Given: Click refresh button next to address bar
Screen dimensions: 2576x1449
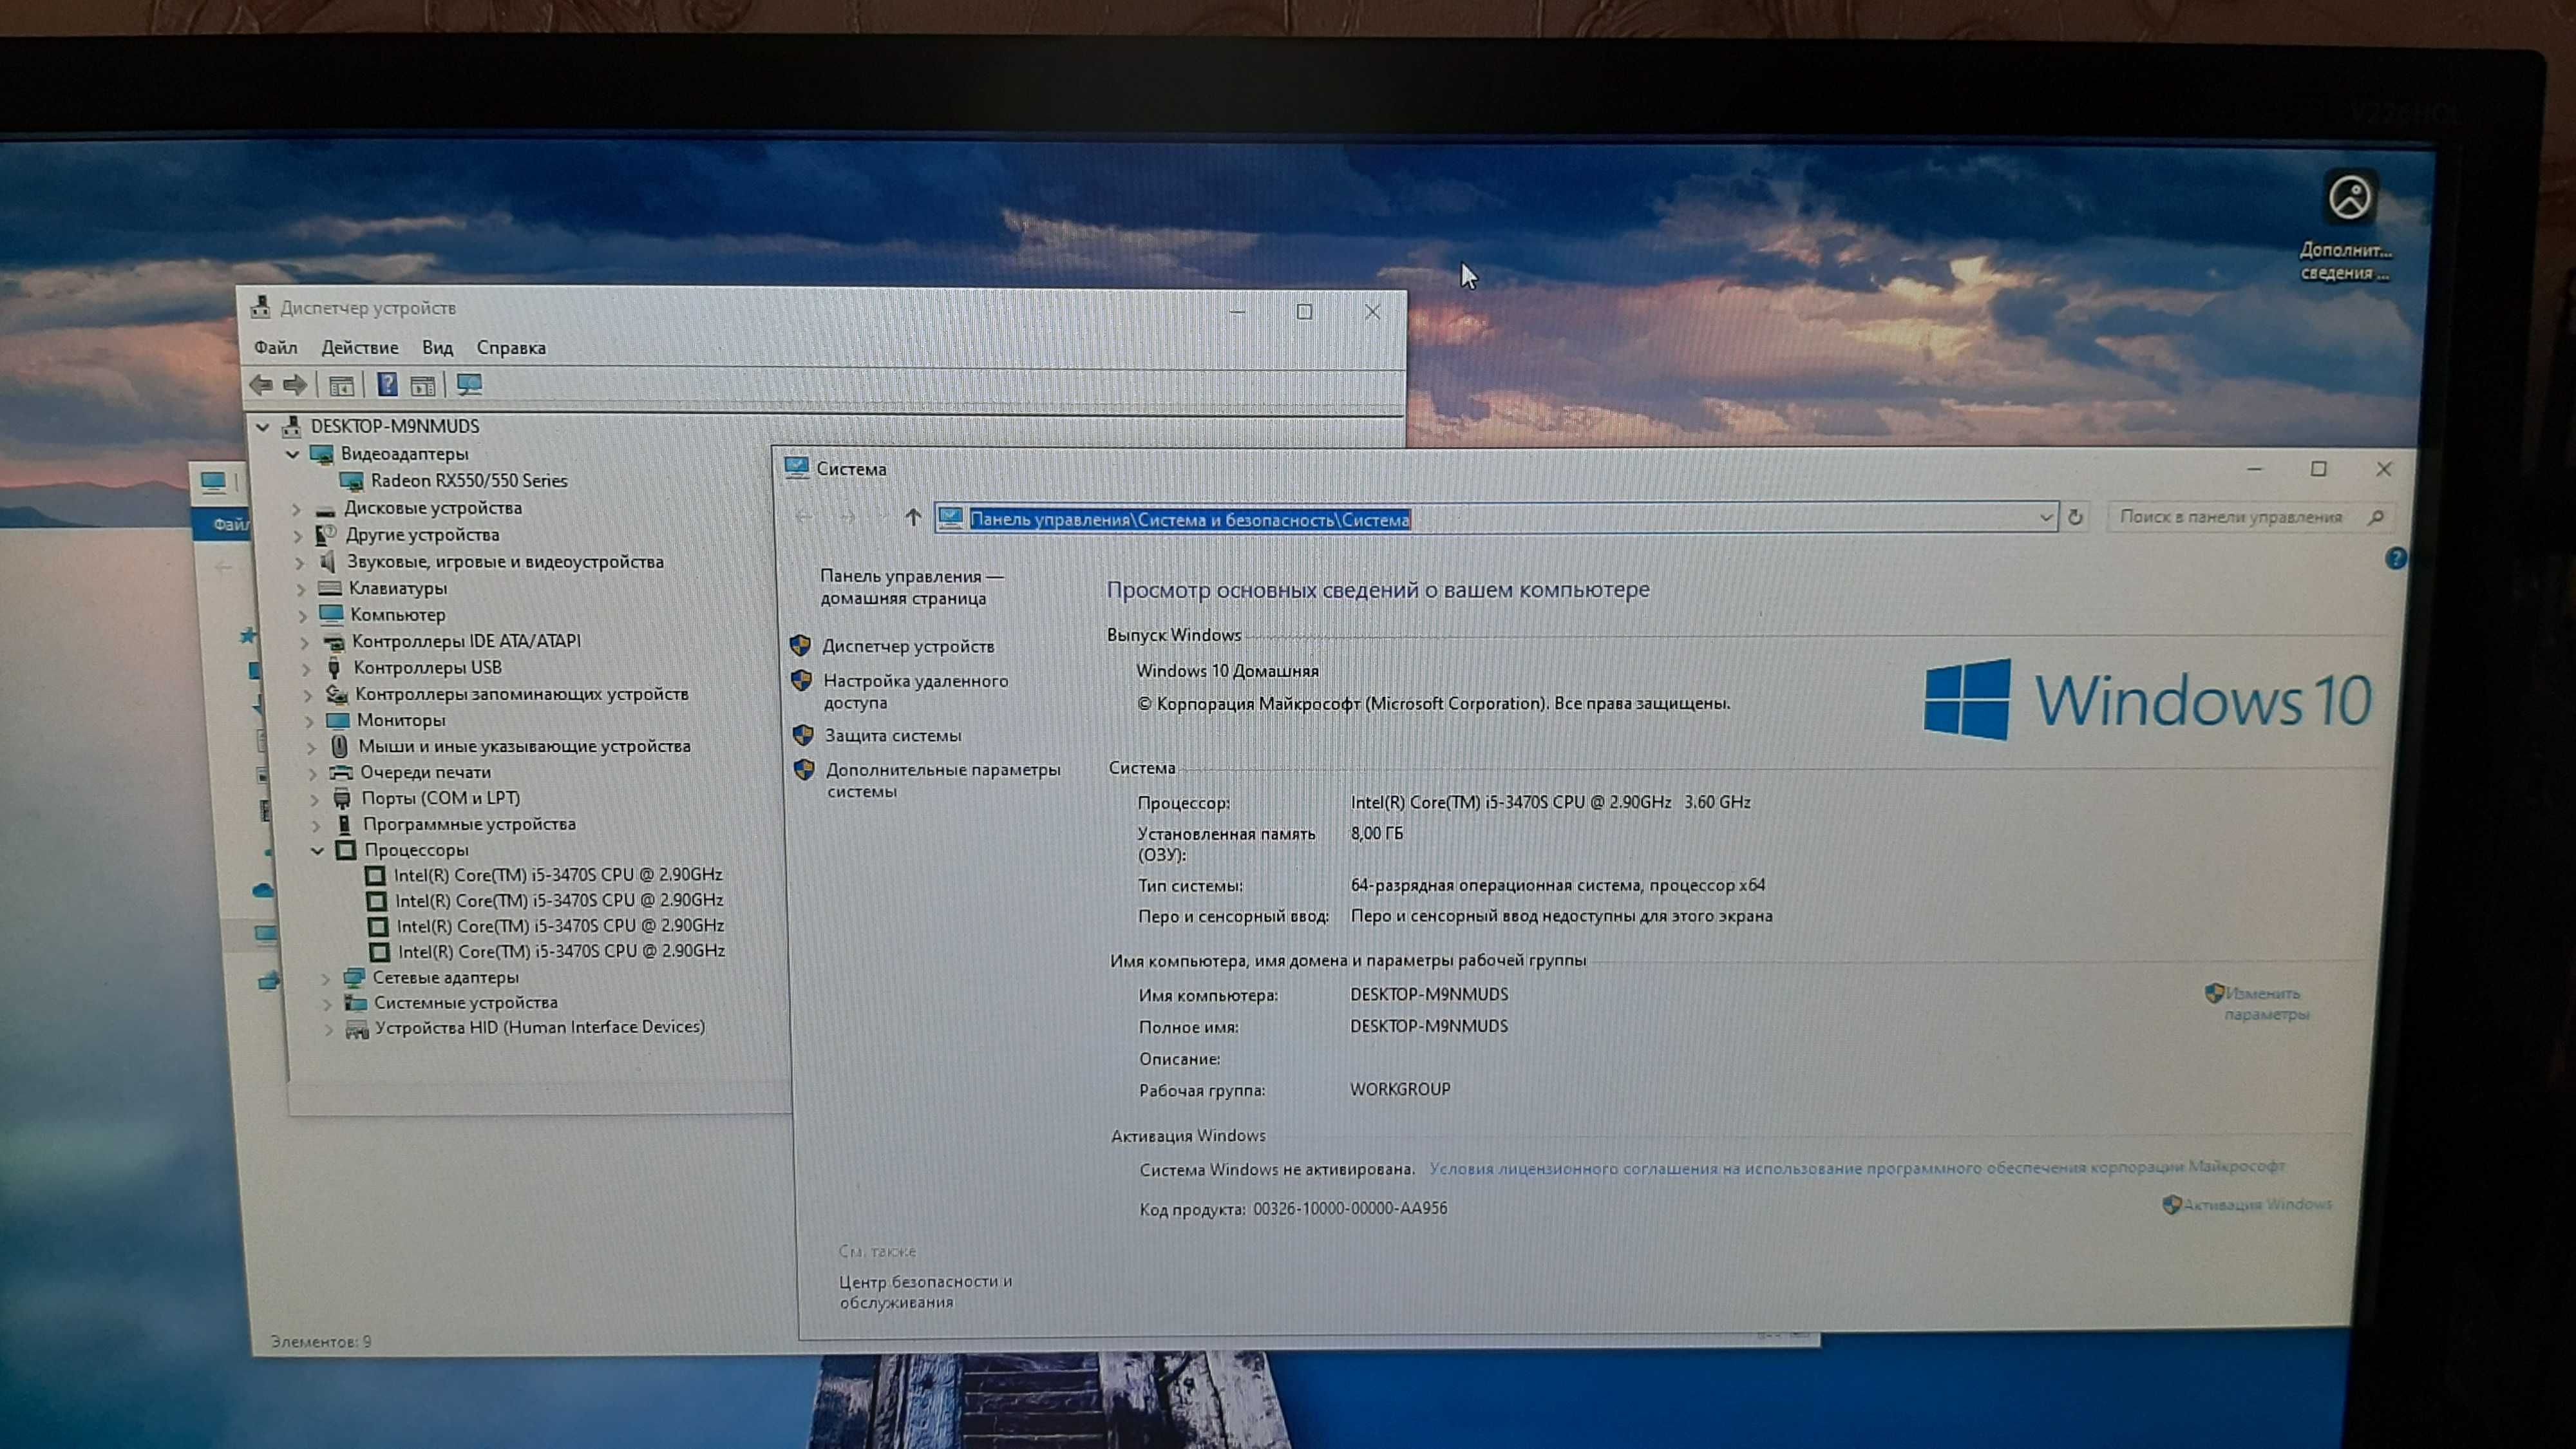Looking at the screenshot, I should tap(2076, 517).
